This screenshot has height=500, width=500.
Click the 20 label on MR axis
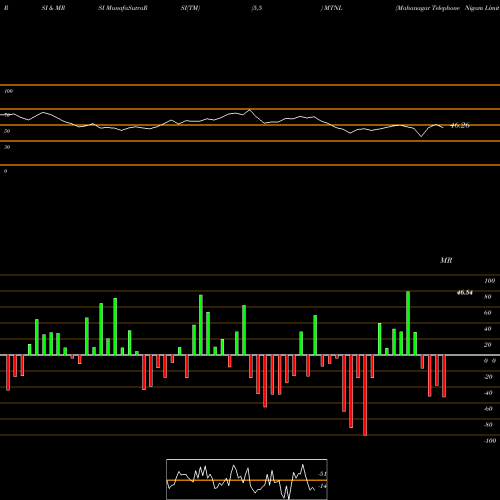click(487, 345)
